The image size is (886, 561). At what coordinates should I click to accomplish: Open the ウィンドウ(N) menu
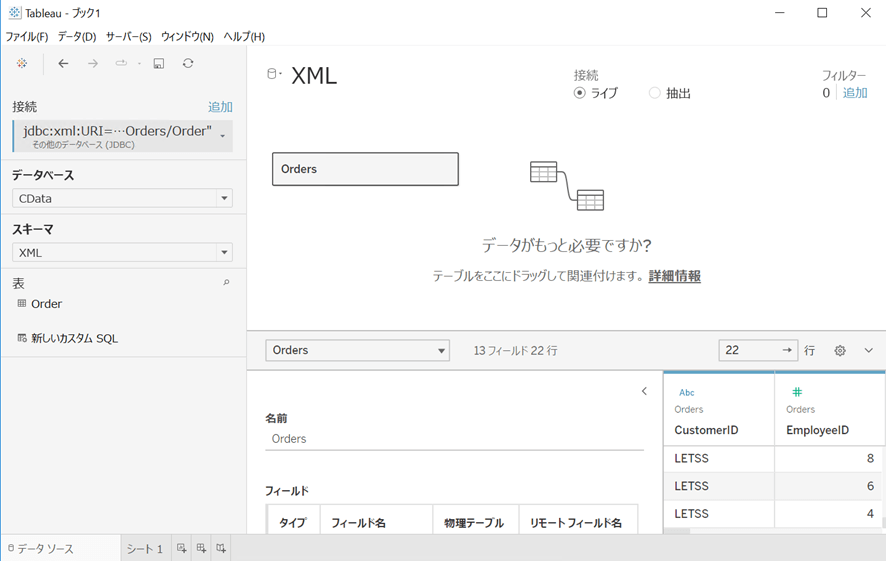(x=187, y=37)
